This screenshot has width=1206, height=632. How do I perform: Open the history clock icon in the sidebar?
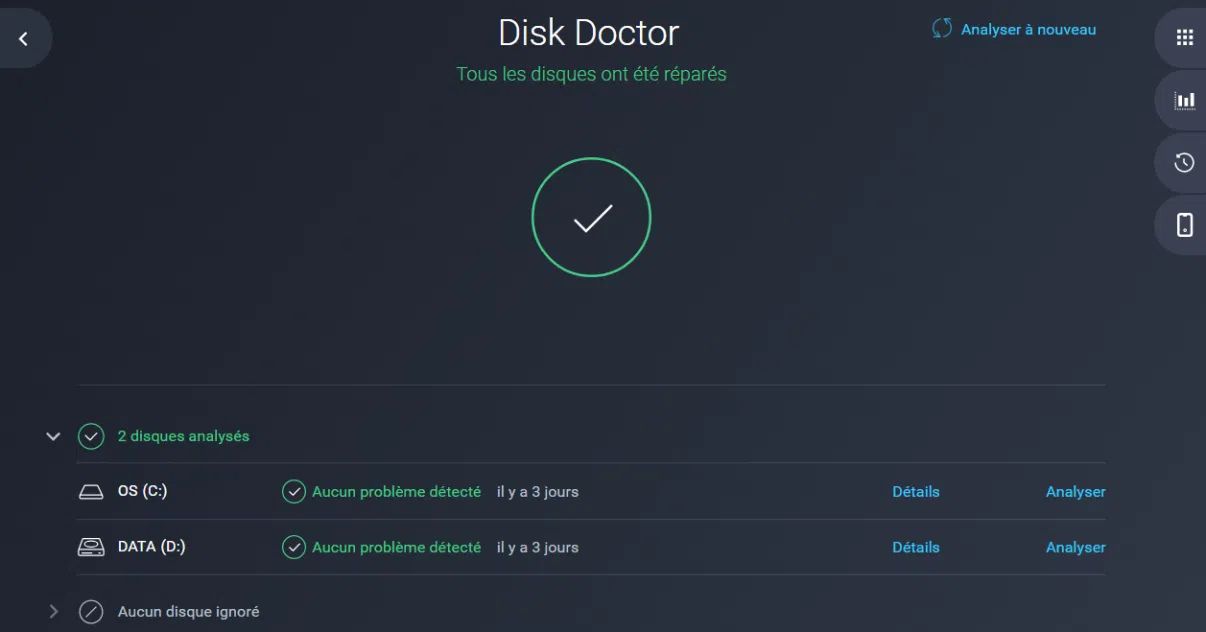pos(1184,162)
